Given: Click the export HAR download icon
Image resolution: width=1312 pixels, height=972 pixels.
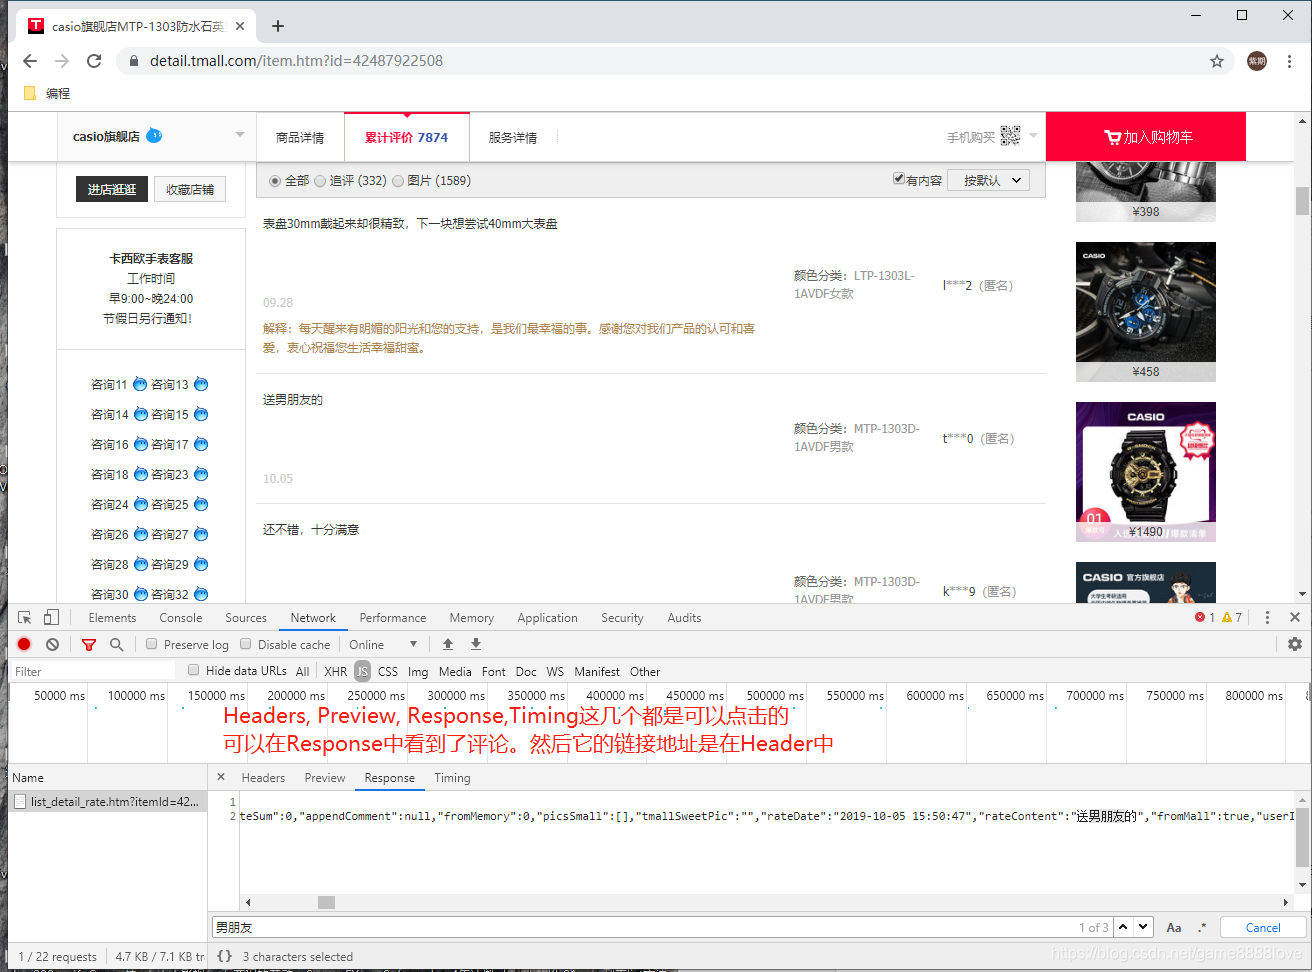Looking at the screenshot, I should (476, 644).
